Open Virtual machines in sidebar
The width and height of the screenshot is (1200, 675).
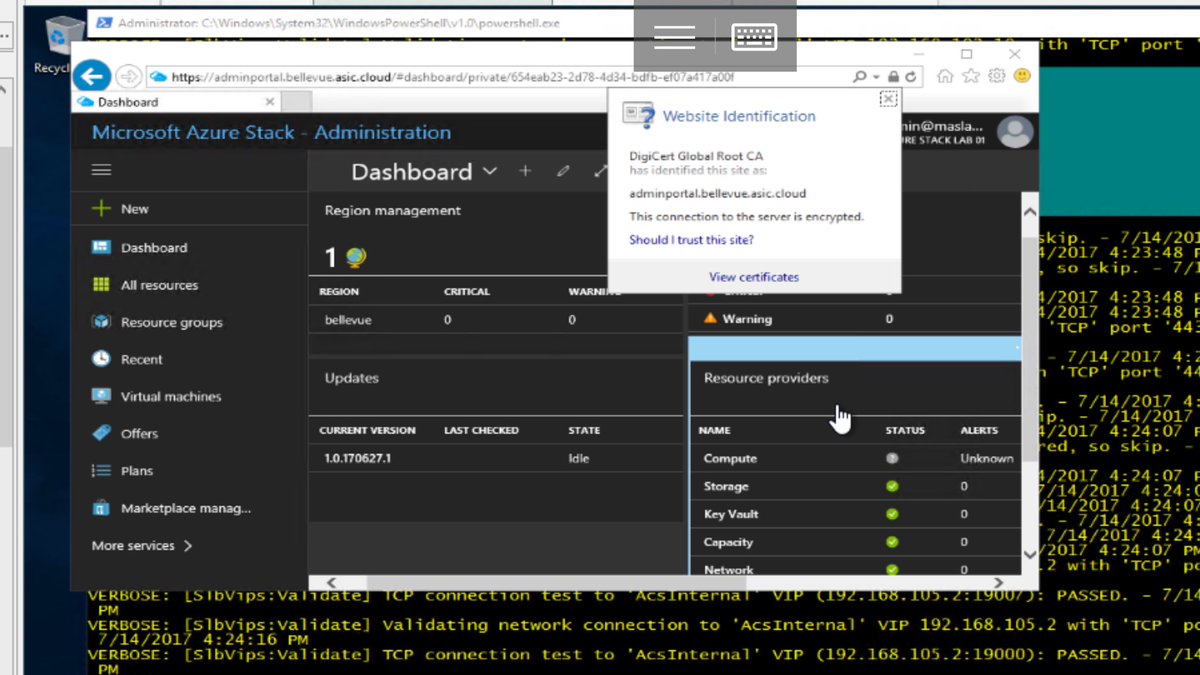coord(171,397)
